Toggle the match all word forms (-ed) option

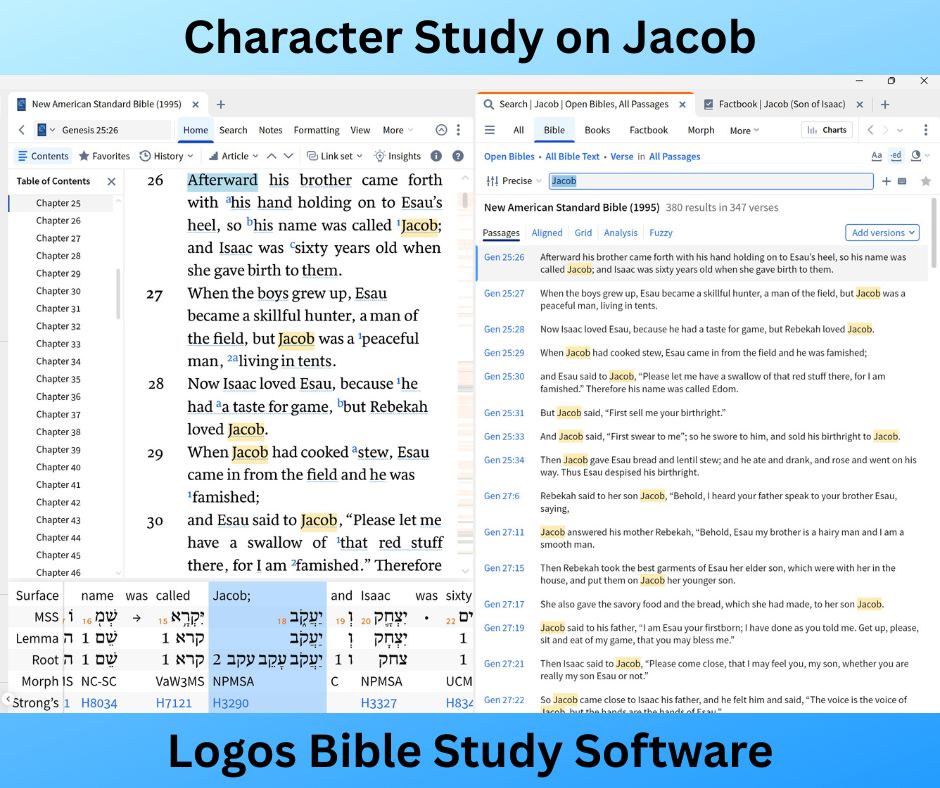point(896,156)
